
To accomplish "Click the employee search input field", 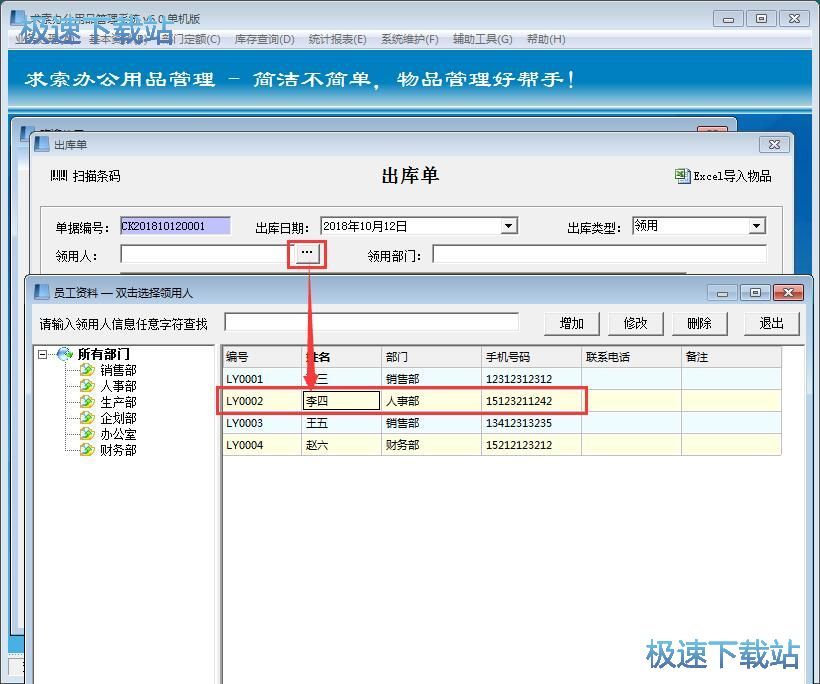I will [x=371, y=322].
